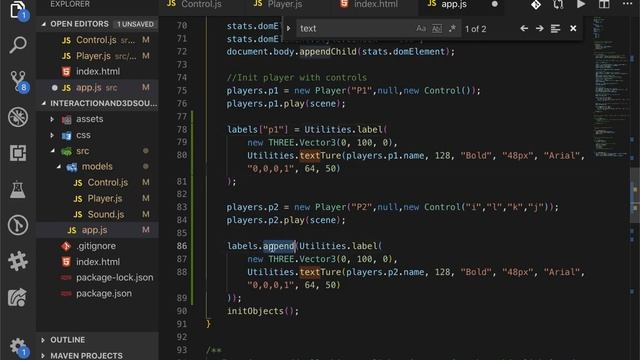
Task: Open the Extensions view icon
Action: [18, 153]
